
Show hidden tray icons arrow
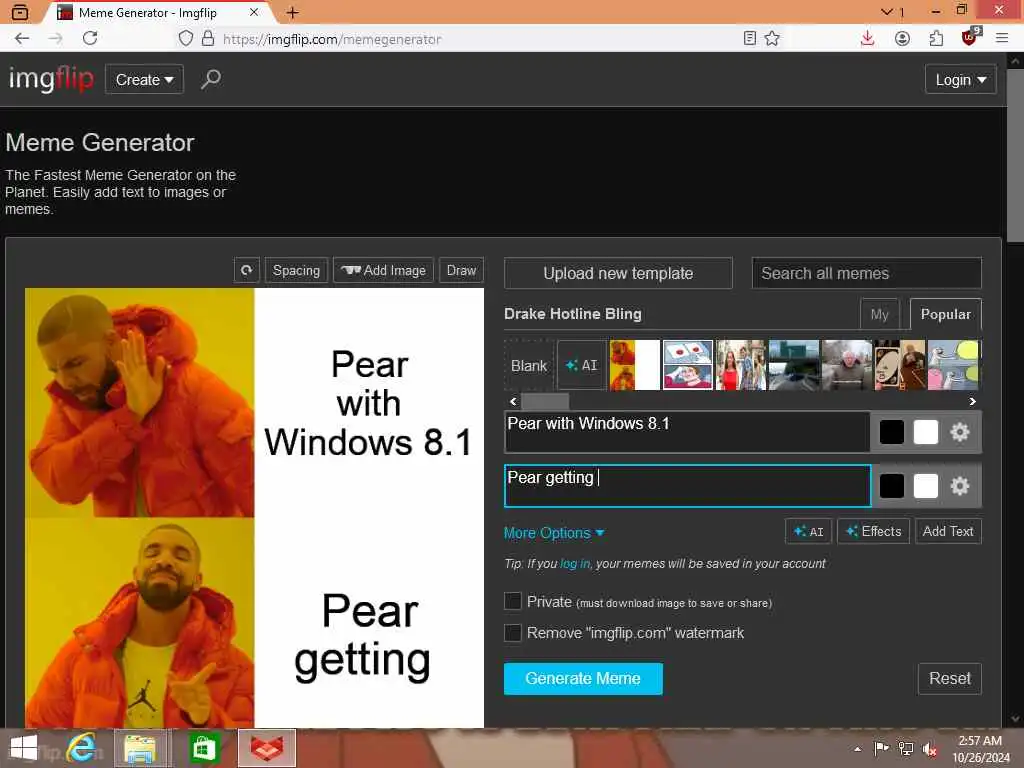pos(857,749)
